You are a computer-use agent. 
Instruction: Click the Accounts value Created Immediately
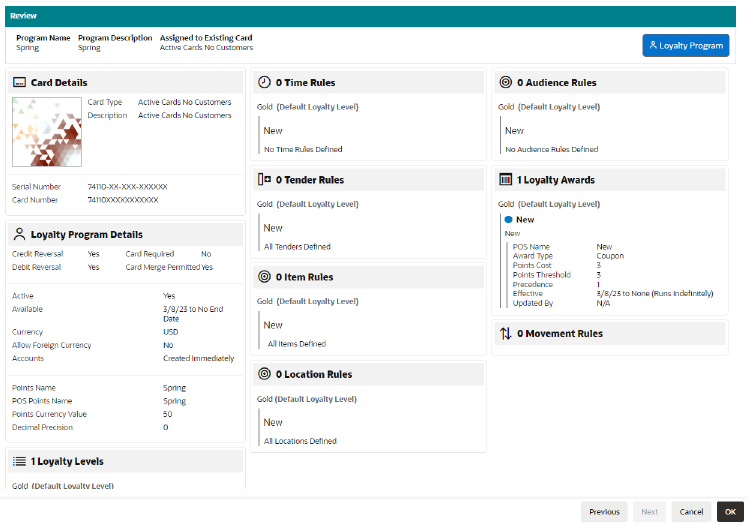pyautogui.click(x=198, y=358)
